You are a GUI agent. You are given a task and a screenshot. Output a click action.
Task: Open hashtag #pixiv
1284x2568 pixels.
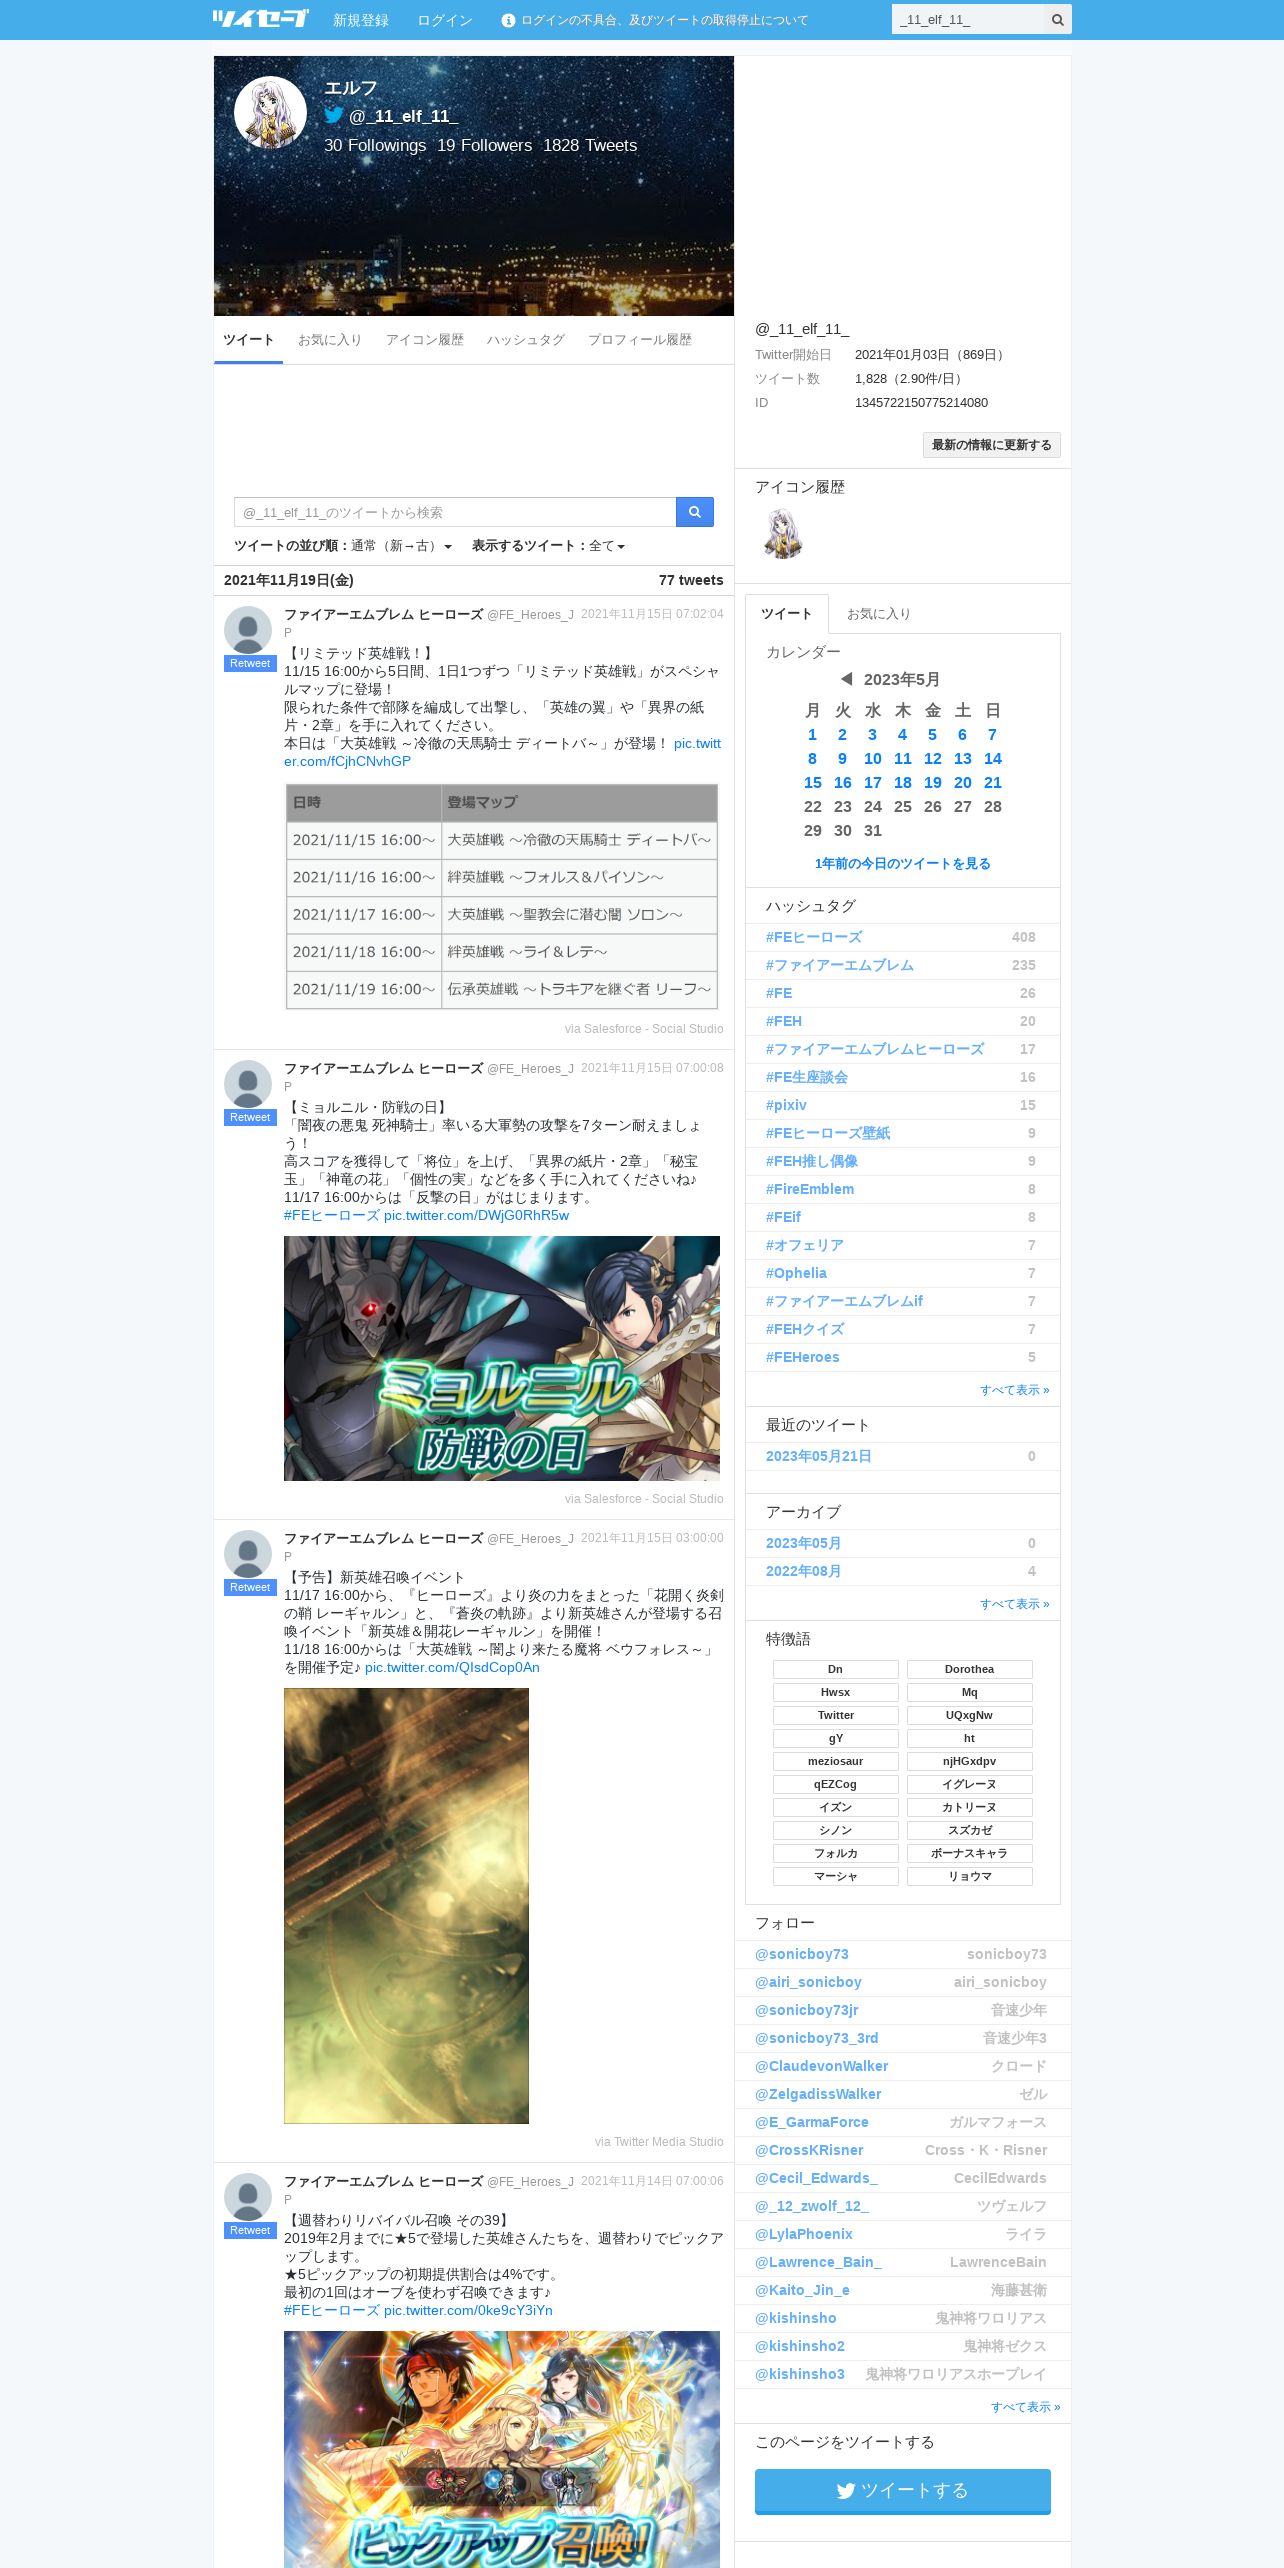pyautogui.click(x=786, y=1105)
